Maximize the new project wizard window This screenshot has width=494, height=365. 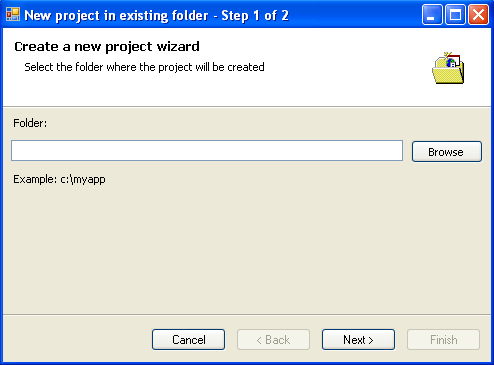tap(455, 15)
